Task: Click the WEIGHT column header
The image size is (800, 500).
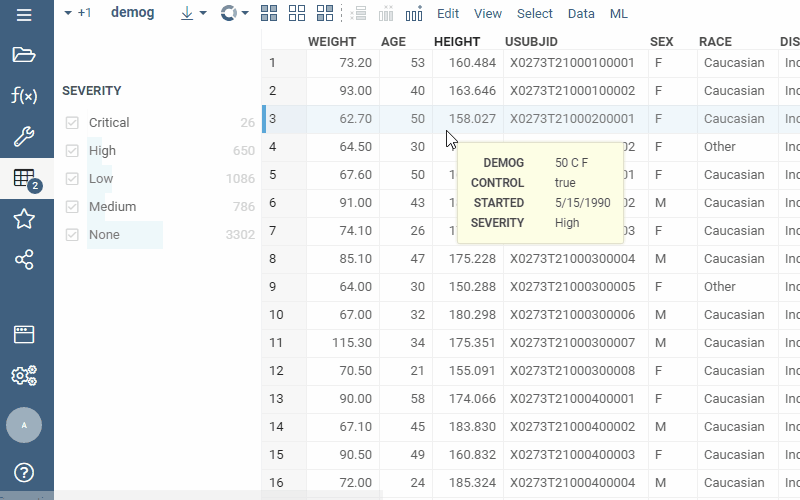Action: (332, 42)
